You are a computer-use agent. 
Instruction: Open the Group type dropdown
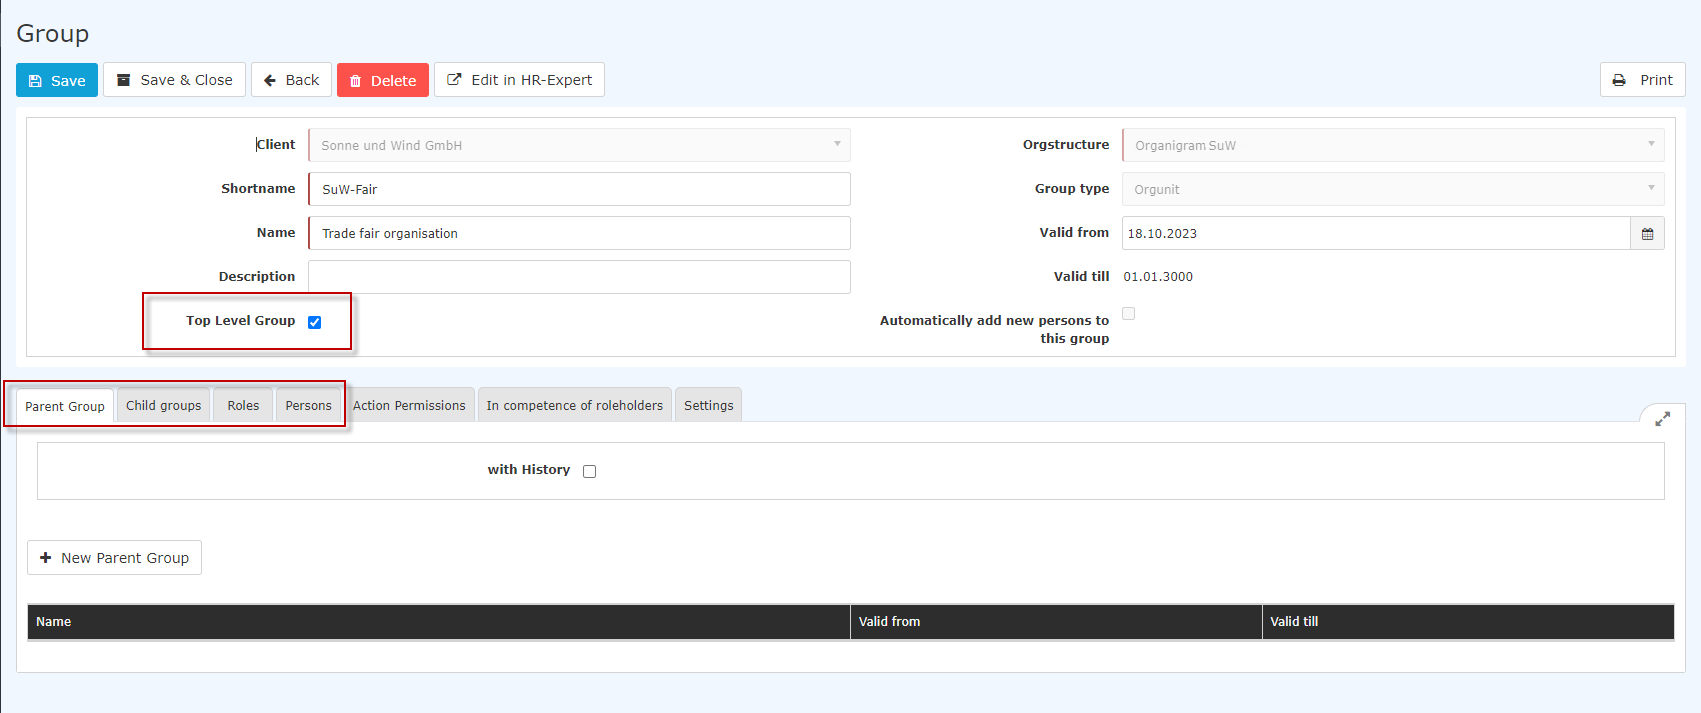point(1393,189)
